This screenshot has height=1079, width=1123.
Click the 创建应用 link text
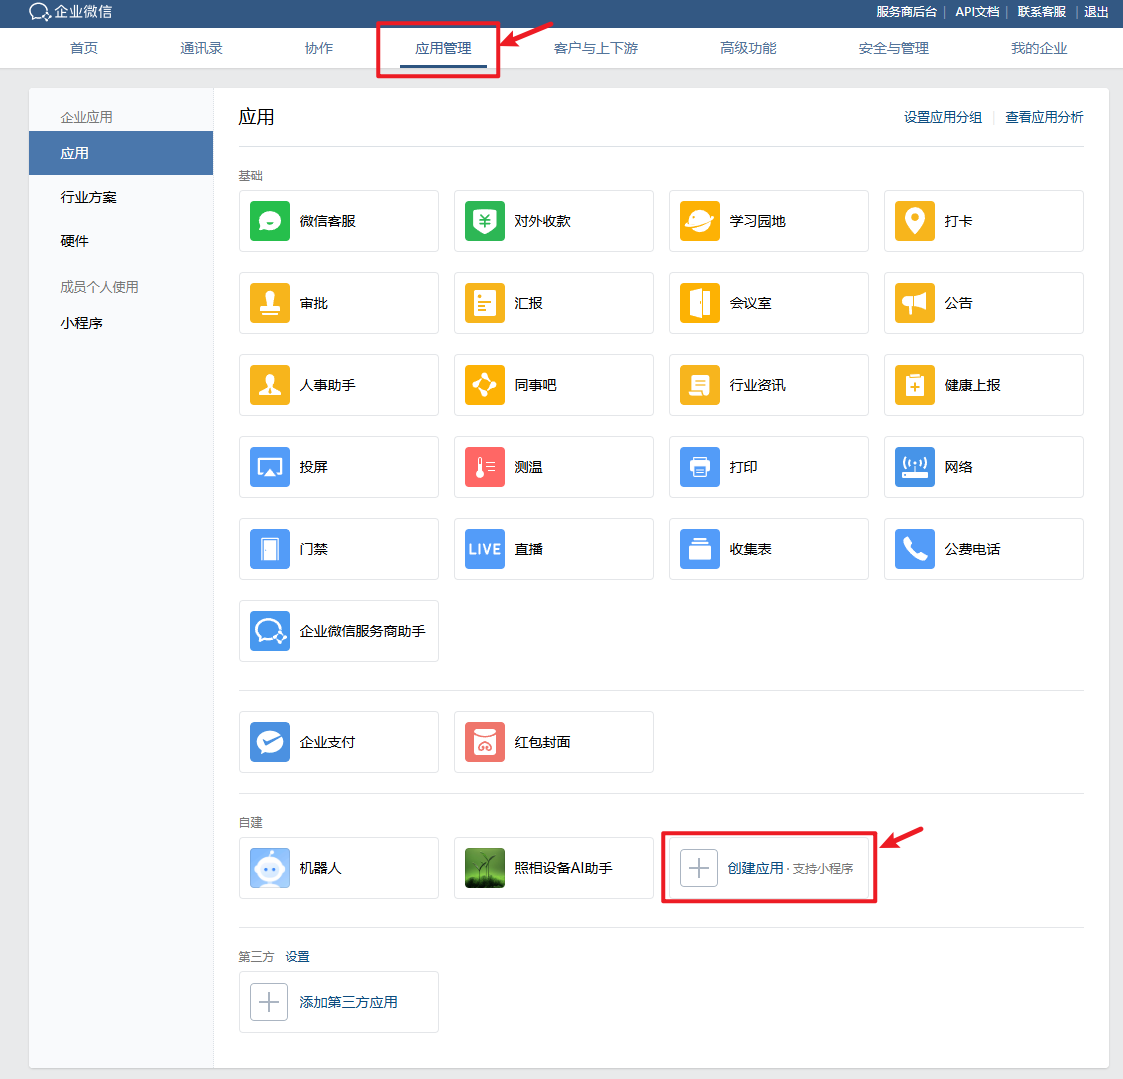pyautogui.click(x=756, y=868)
